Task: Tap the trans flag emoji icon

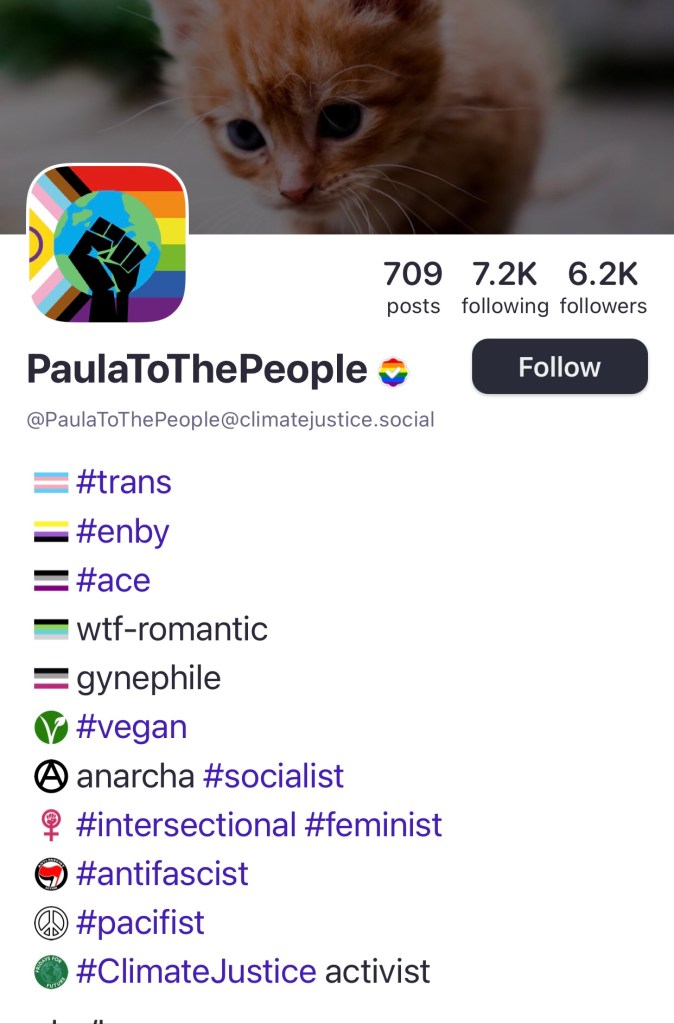Action: (x=51, y=483)
